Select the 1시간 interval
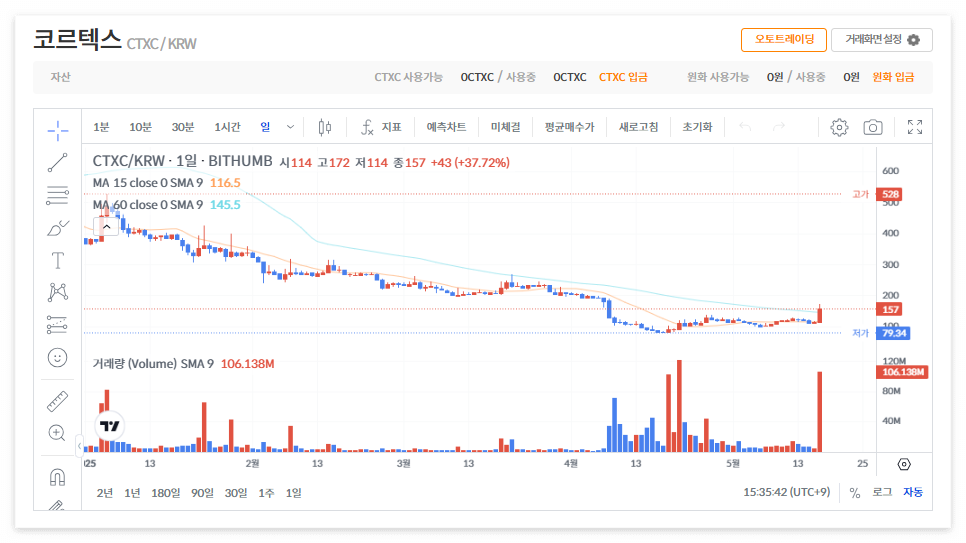Image resolution: width=966 pixels, height=543 pixels. pos(227,127)
